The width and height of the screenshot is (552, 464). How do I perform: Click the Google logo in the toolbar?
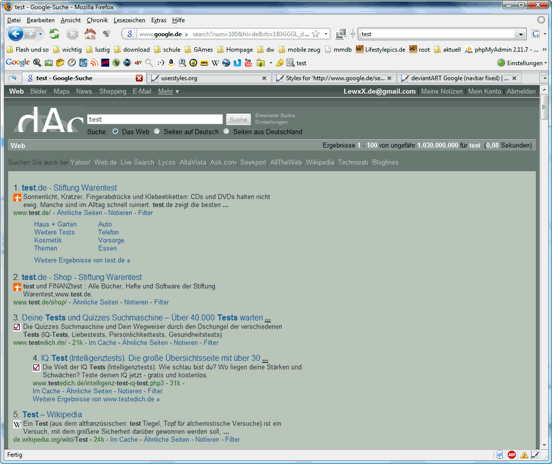pyautogui.click(x=18, y=63)
